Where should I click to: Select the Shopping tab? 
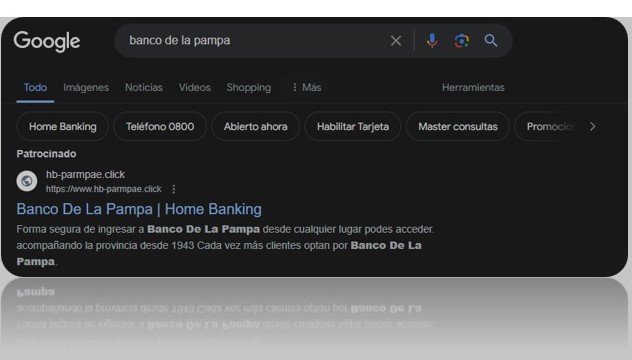(249, 87)
